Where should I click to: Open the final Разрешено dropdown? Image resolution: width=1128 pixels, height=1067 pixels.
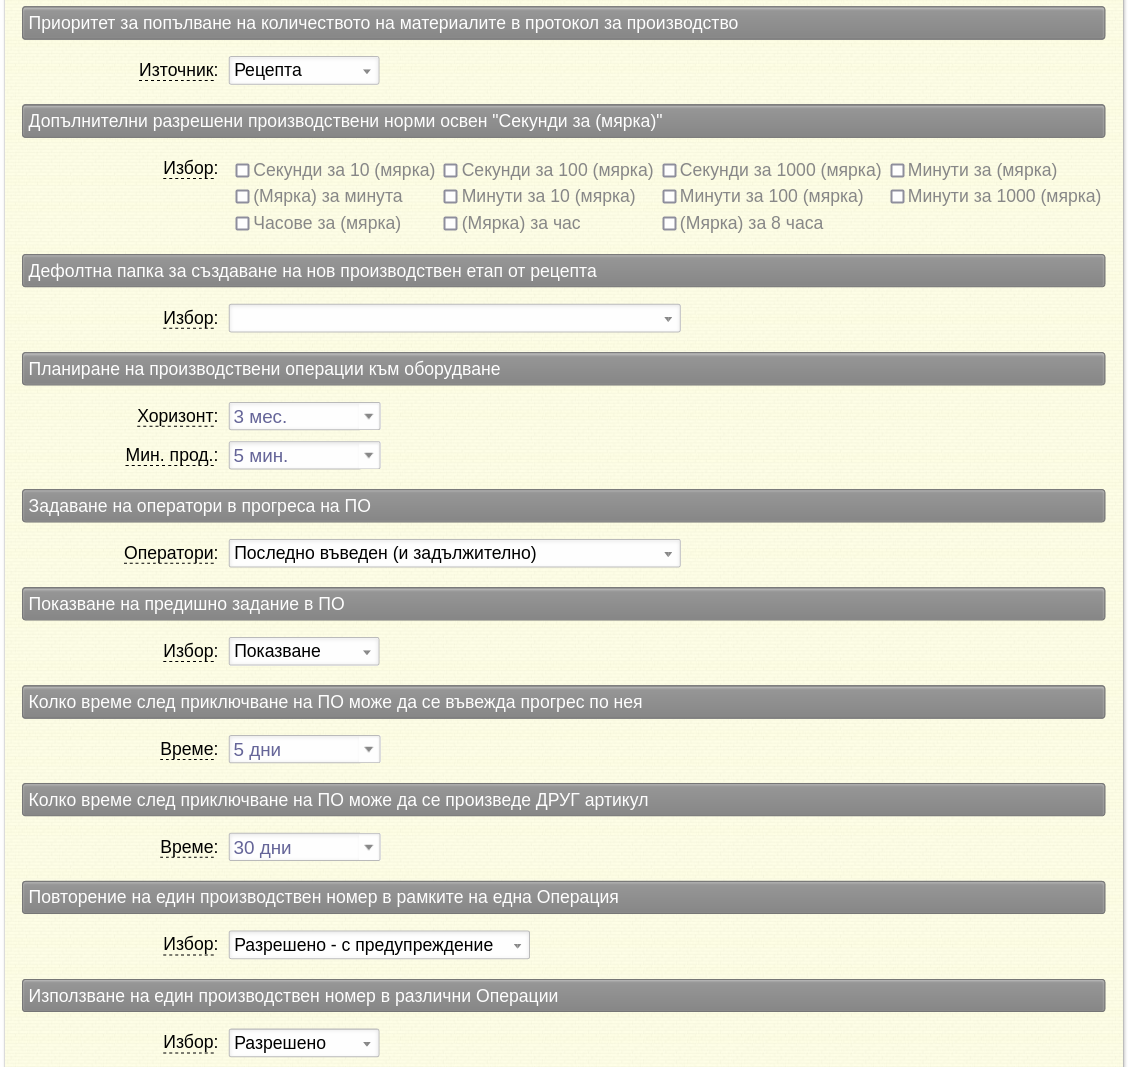[x=304, y=1043]
